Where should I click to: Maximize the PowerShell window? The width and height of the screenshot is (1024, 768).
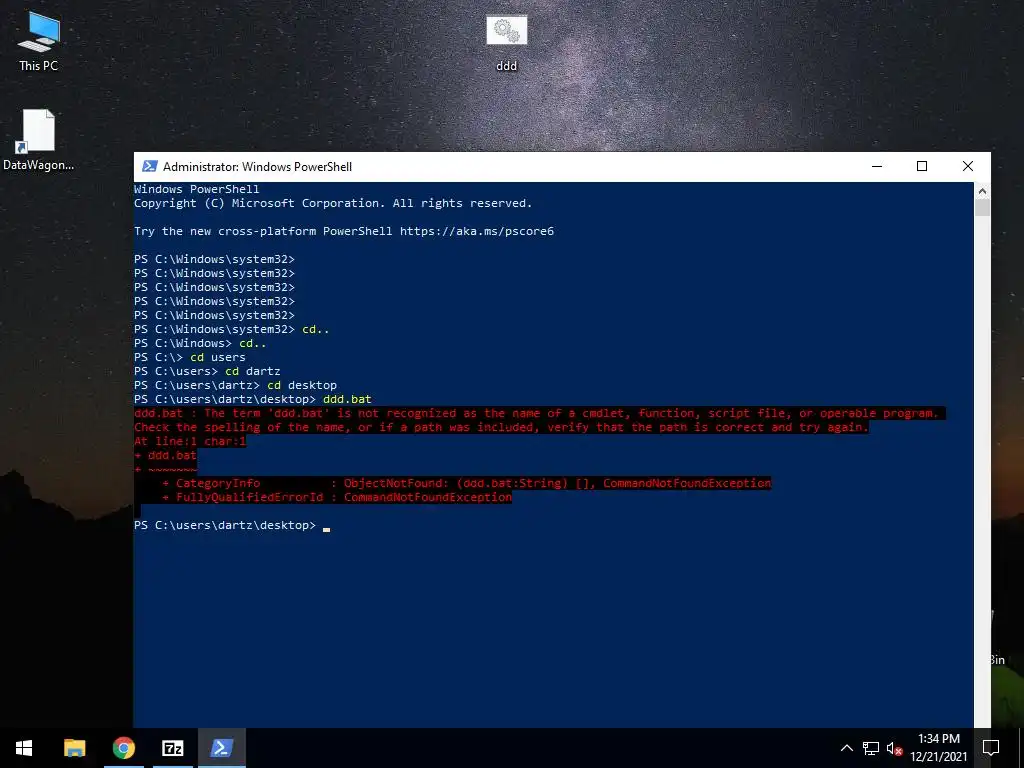point(922,167)
